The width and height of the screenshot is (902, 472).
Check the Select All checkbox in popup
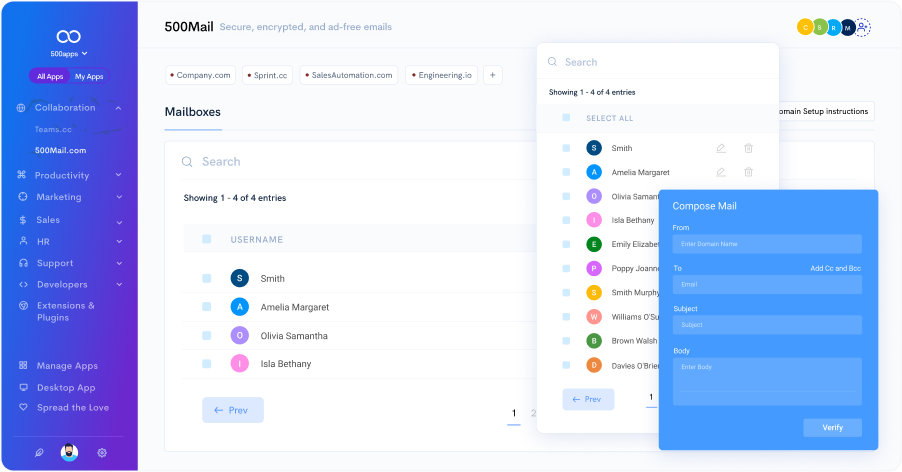pos(566,118)
